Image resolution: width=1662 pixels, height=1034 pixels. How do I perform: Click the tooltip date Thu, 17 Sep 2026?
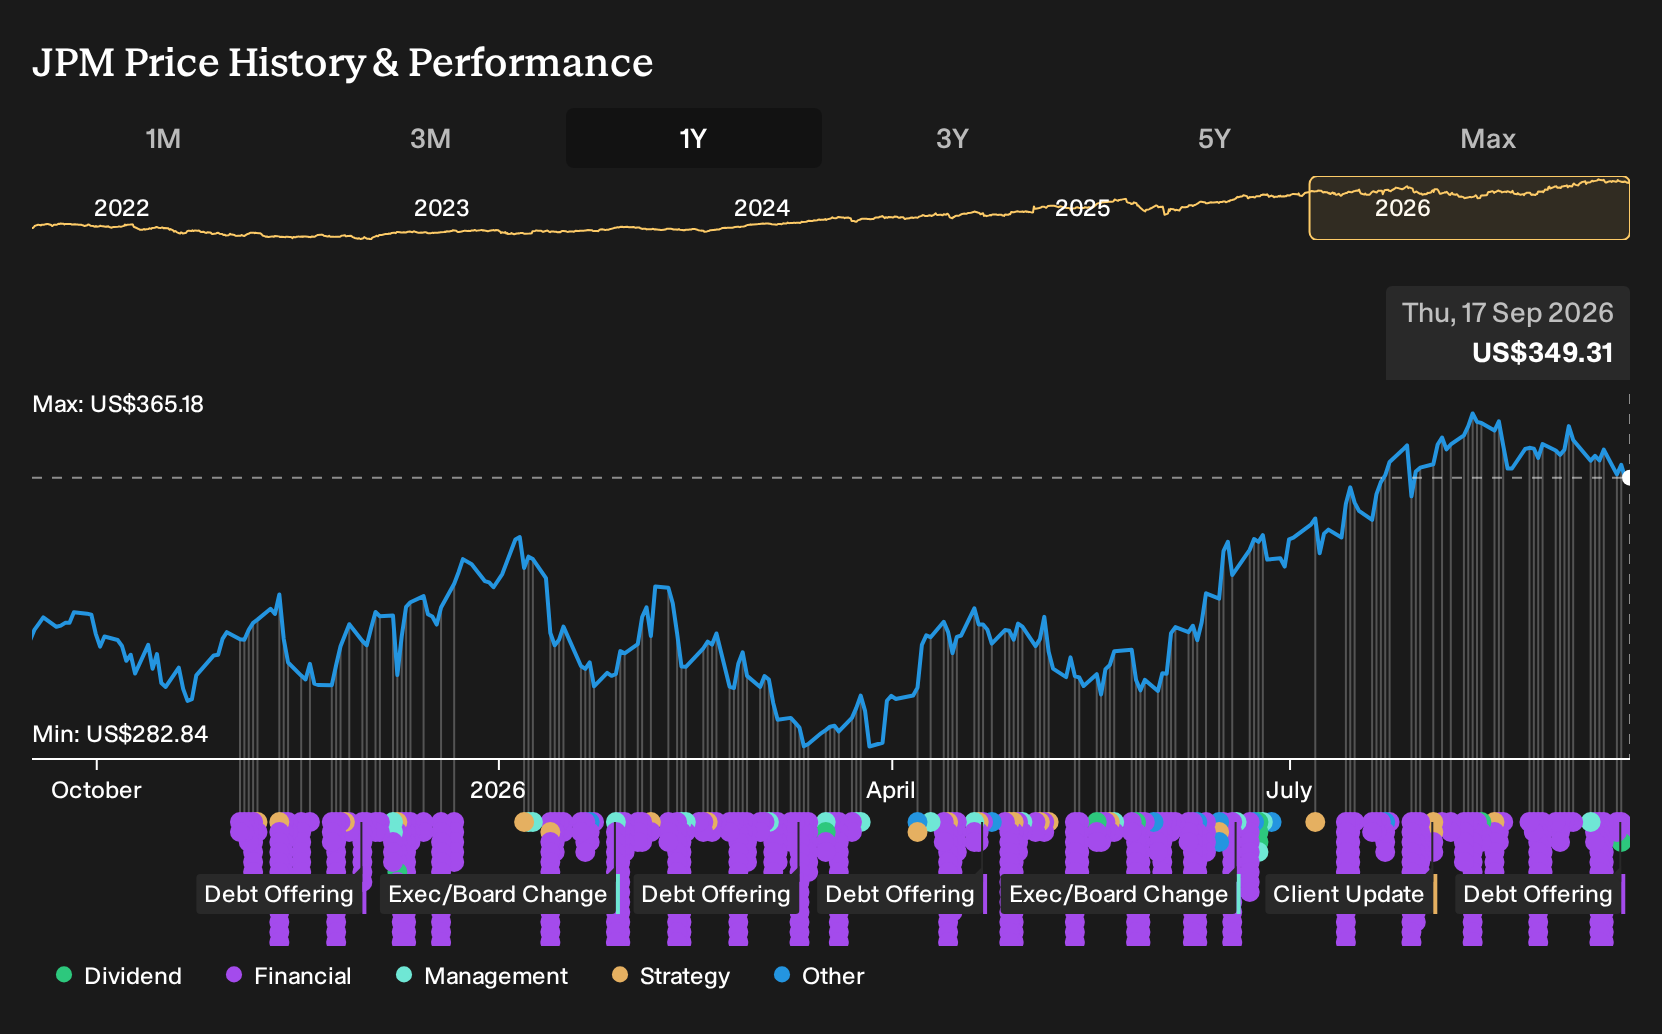click(x=1507, y=313)
